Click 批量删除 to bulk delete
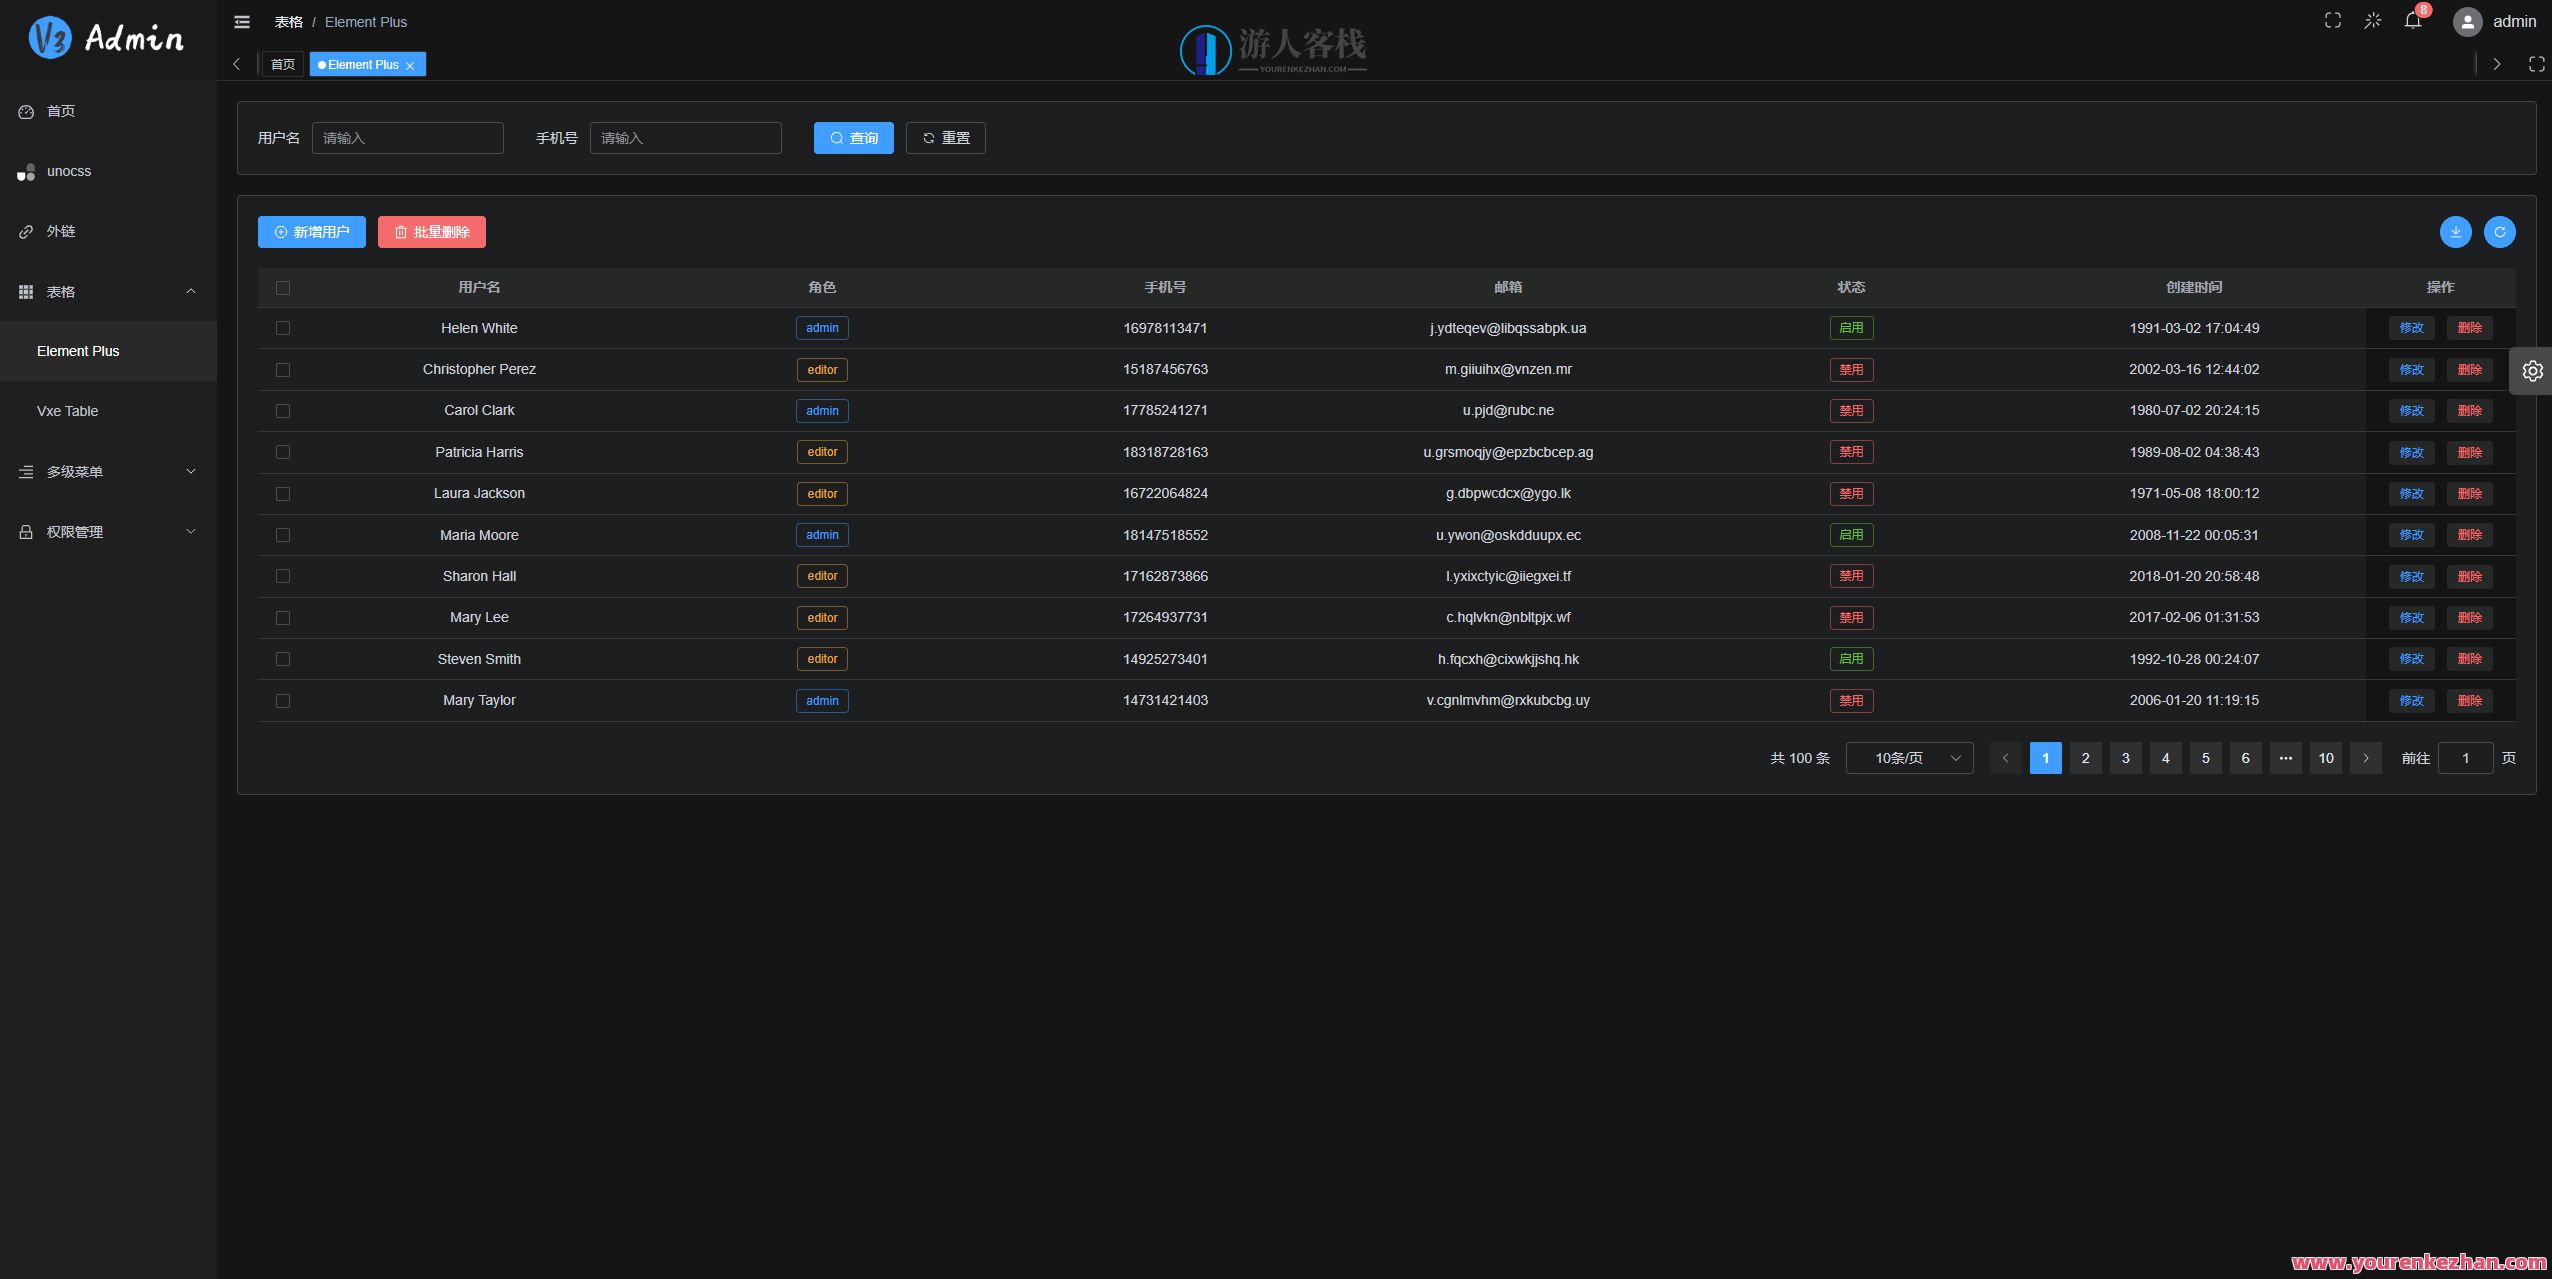The width and height of the screenshot is (2552, 1279). point(431,231)
